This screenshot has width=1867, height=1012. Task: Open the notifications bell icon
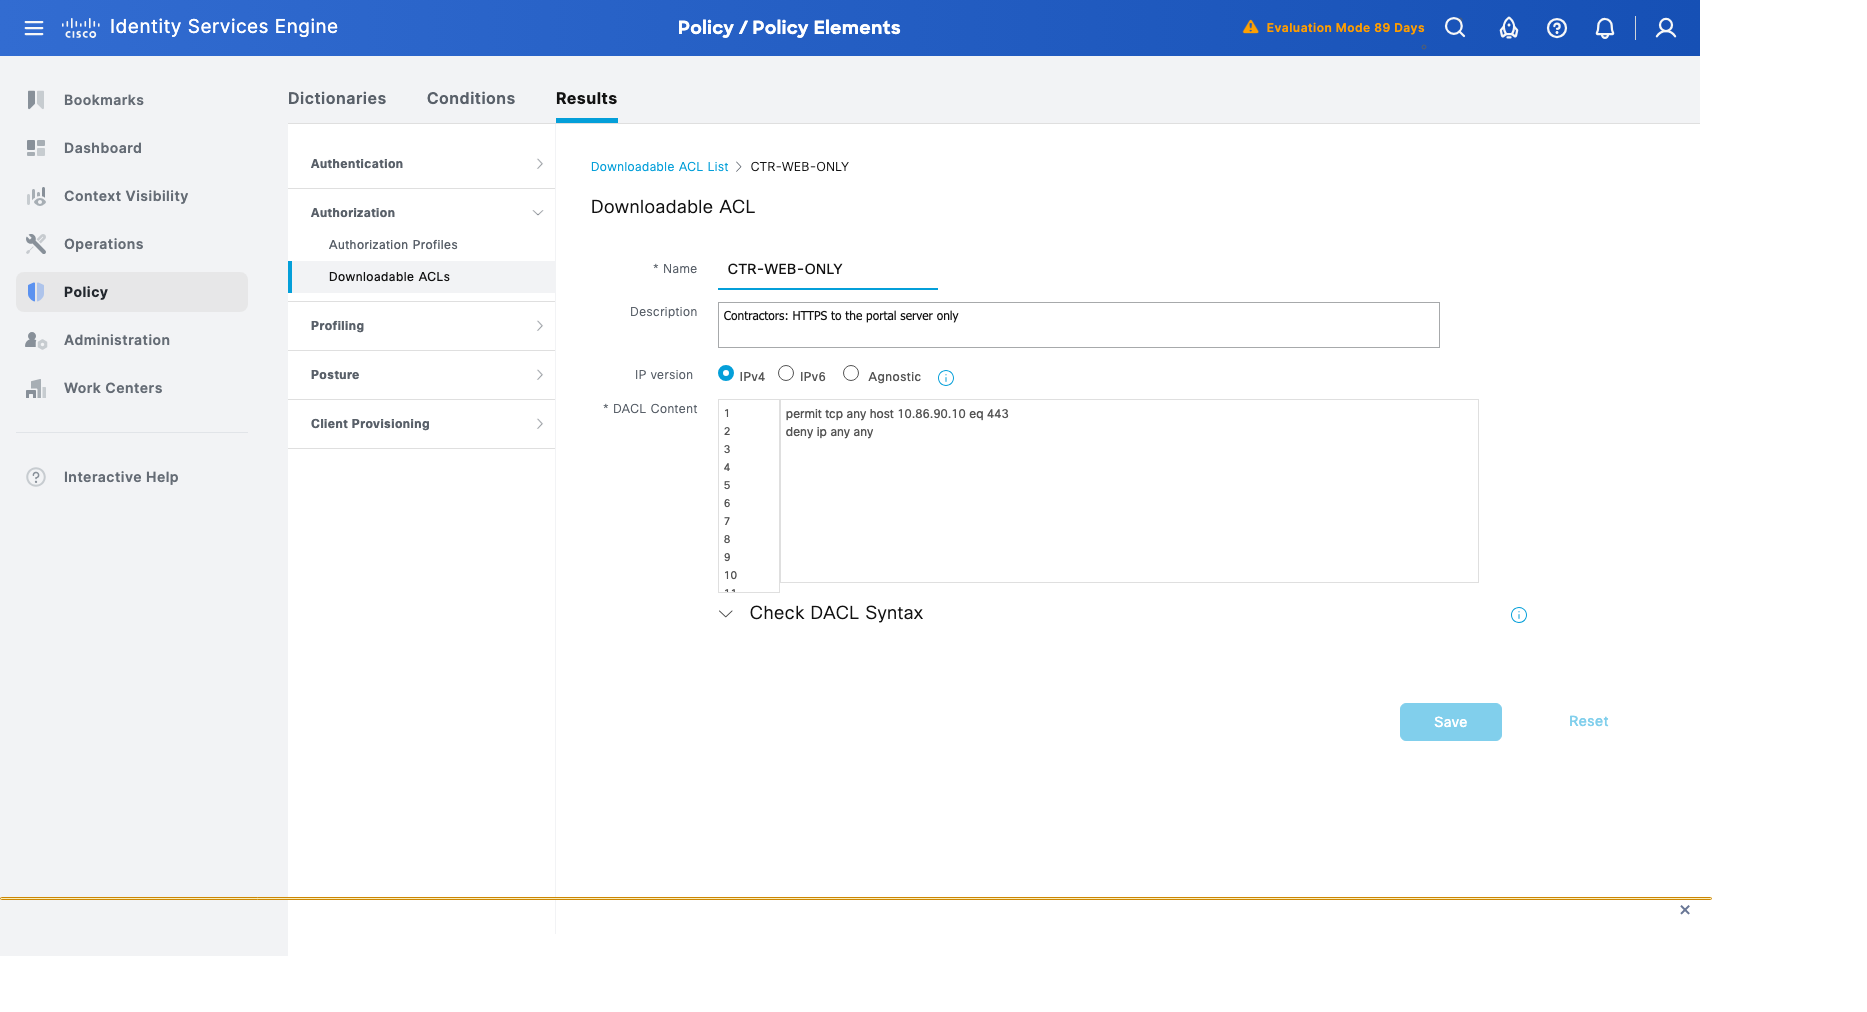coord(1605,28)
